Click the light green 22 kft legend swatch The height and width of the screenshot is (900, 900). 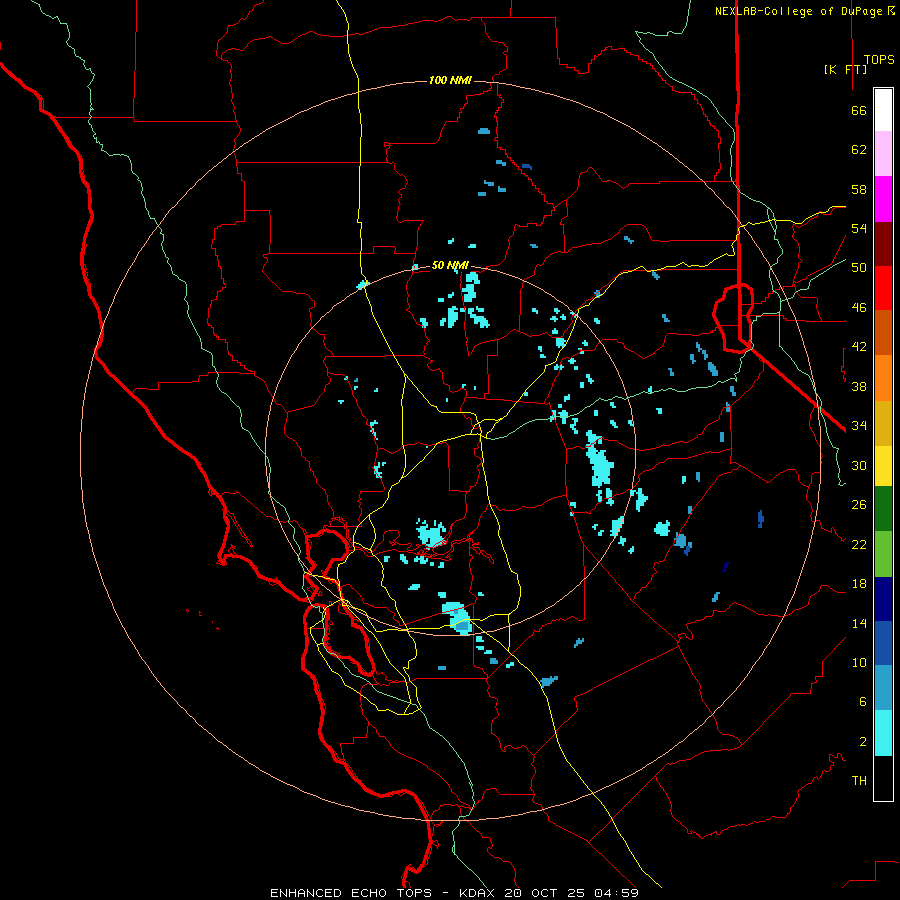(x=883, y=554)
